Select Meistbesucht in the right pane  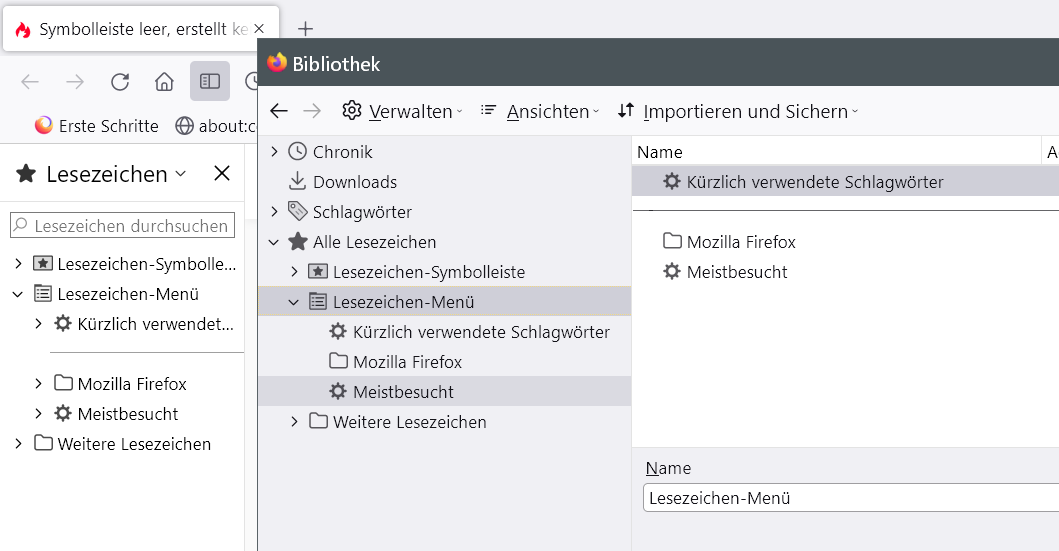[736, 272]
